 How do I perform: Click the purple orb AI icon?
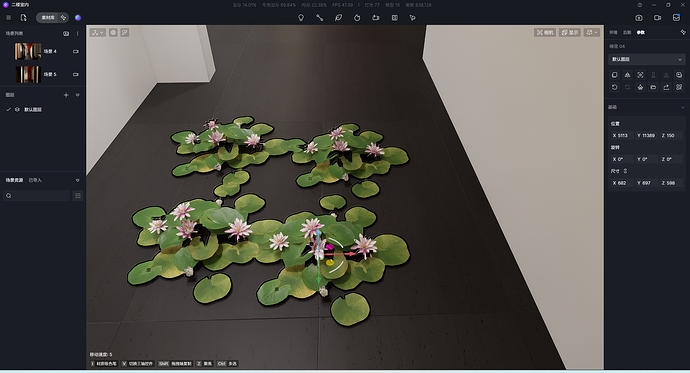(78, 18)
